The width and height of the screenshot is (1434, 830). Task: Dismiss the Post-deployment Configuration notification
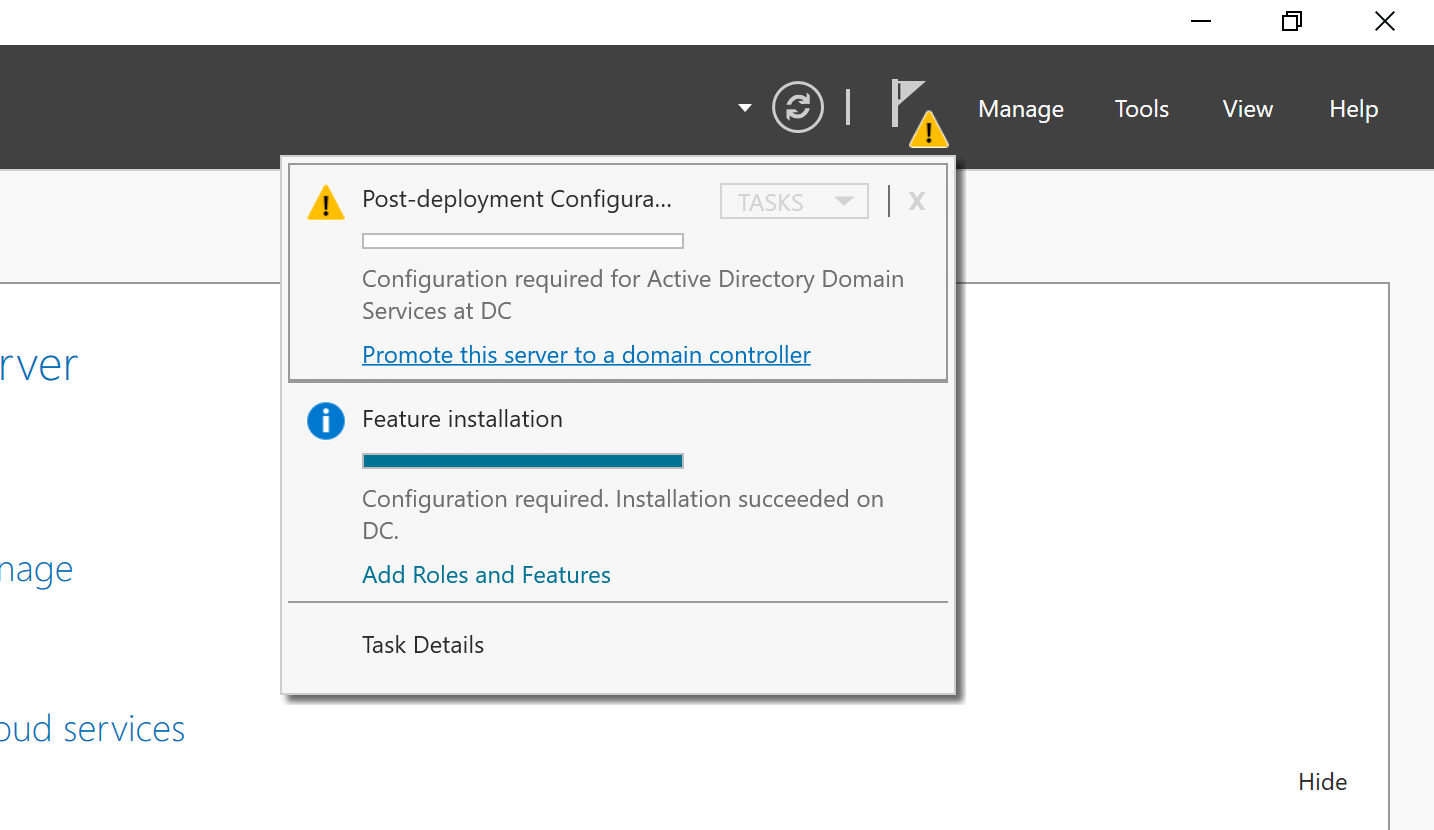point(916,201)
